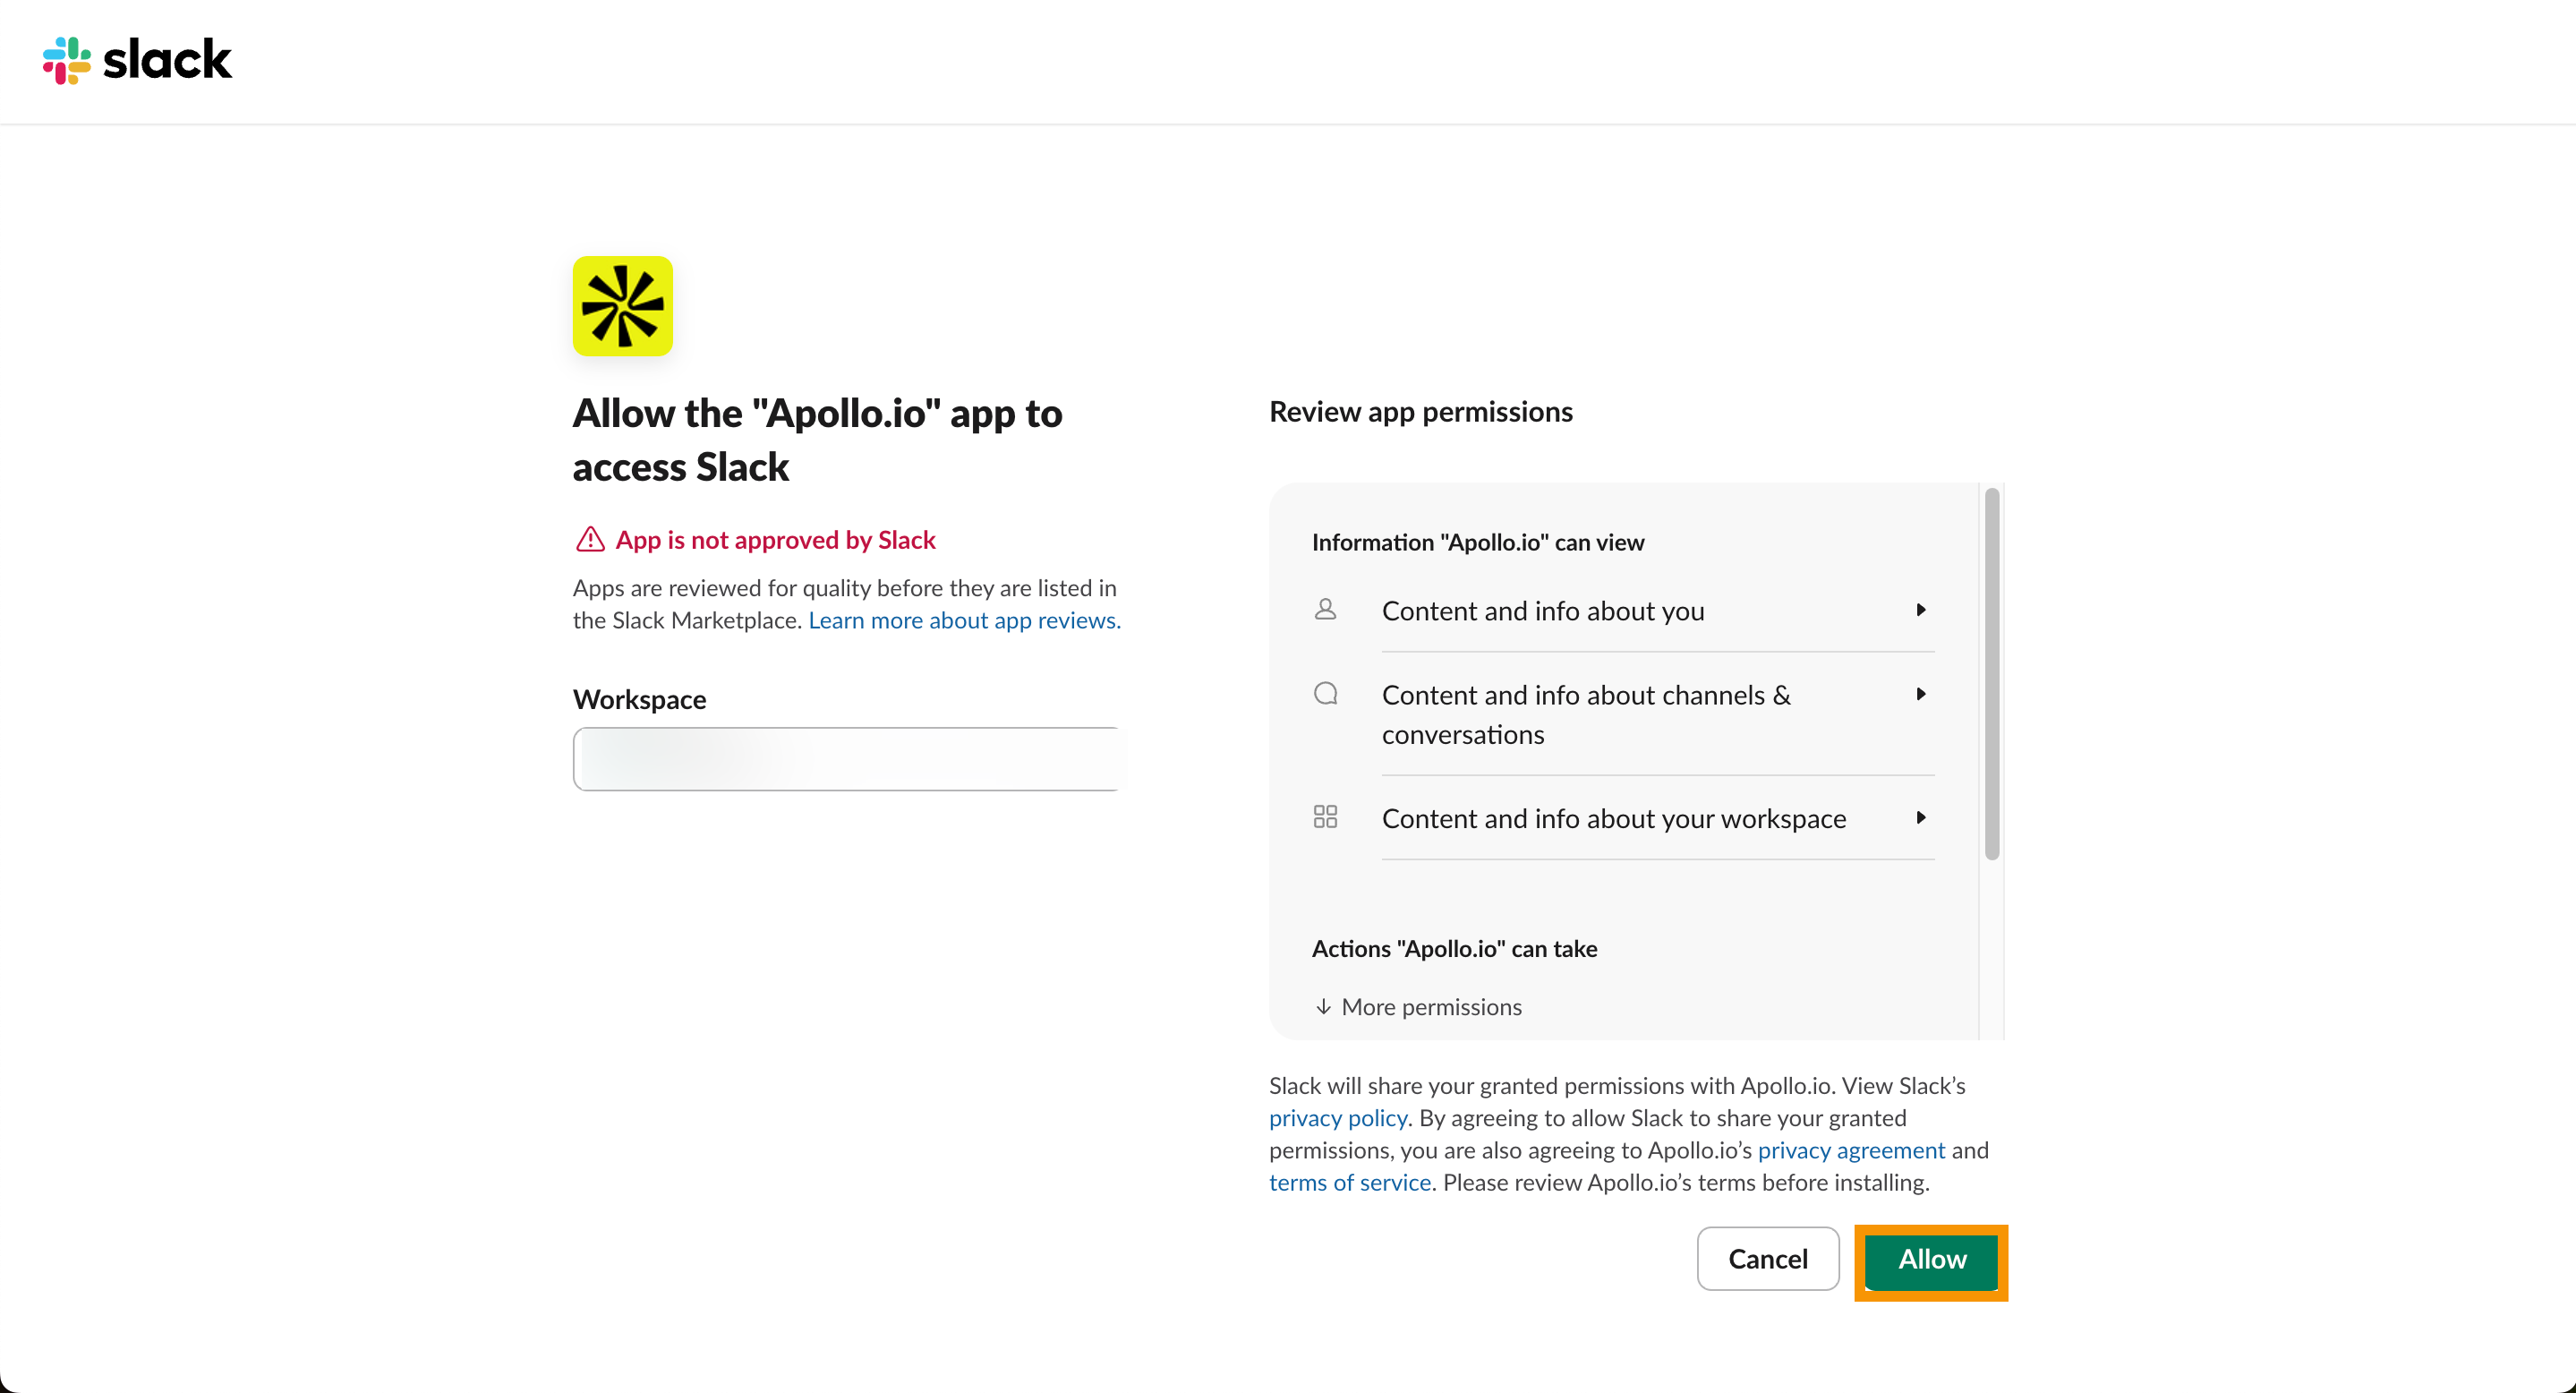Click the Apollo.io app icon
The width and height of the screenshot is (2576, 1393).
click(x=622, y=306)
